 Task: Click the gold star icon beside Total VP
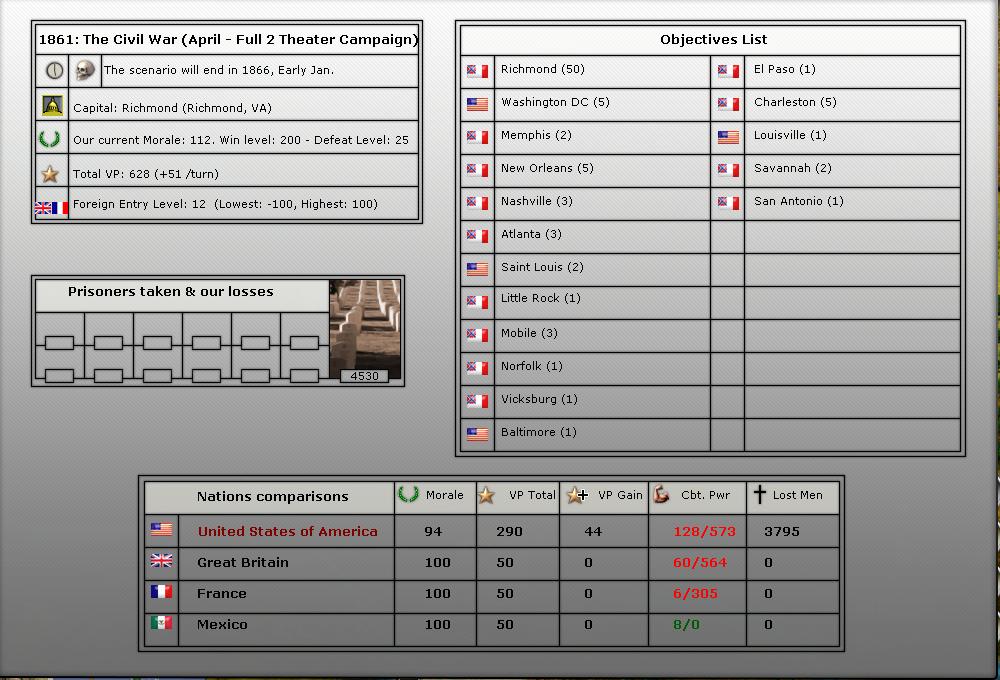pyautogui.click(x=50, y=174)
